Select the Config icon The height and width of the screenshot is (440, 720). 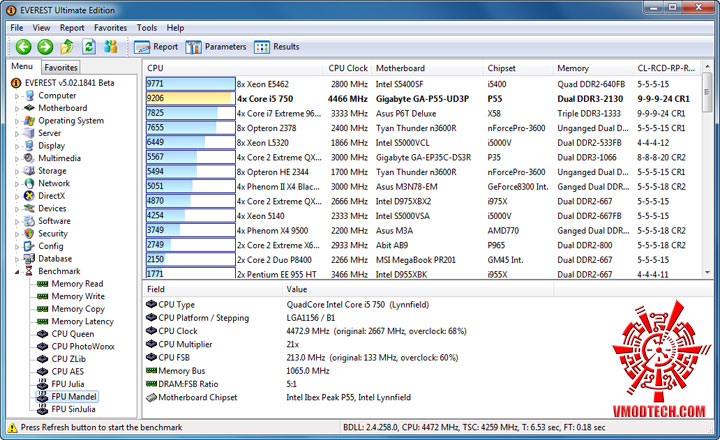29,246
